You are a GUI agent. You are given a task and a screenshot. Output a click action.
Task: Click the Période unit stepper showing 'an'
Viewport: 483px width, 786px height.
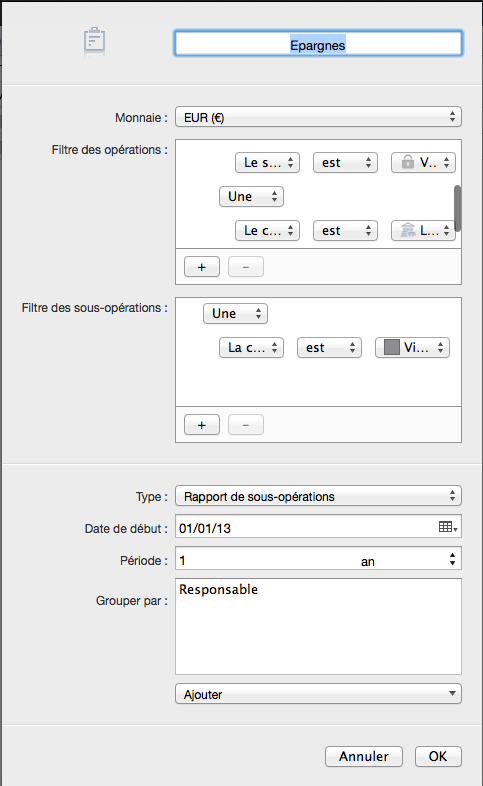click(x=408, y=560)
